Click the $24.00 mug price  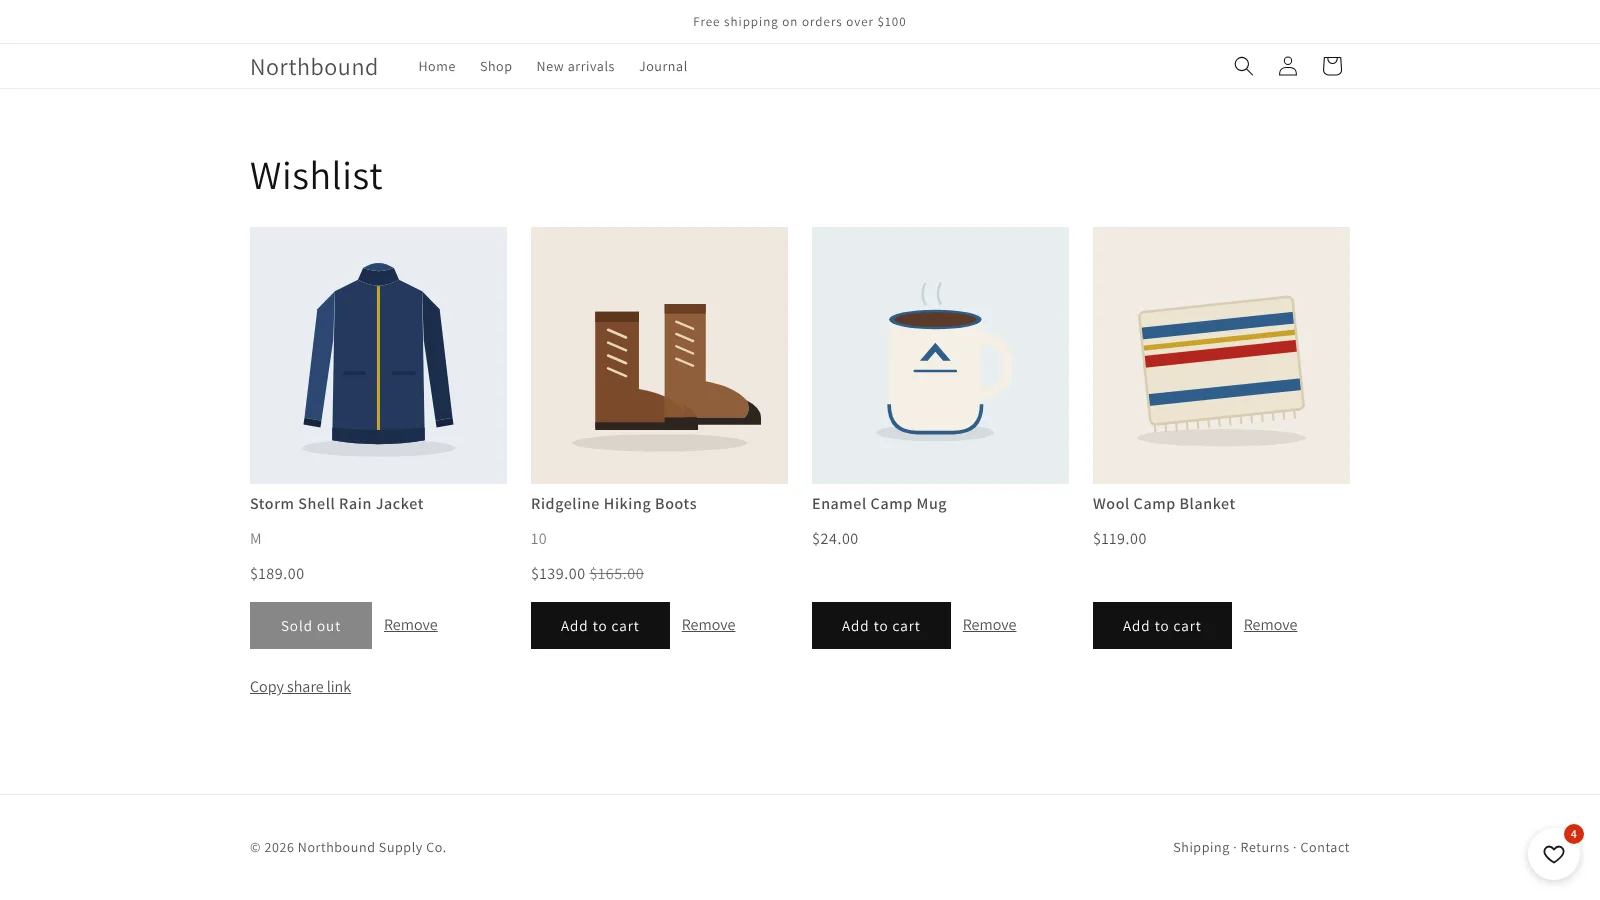(835, 539)
